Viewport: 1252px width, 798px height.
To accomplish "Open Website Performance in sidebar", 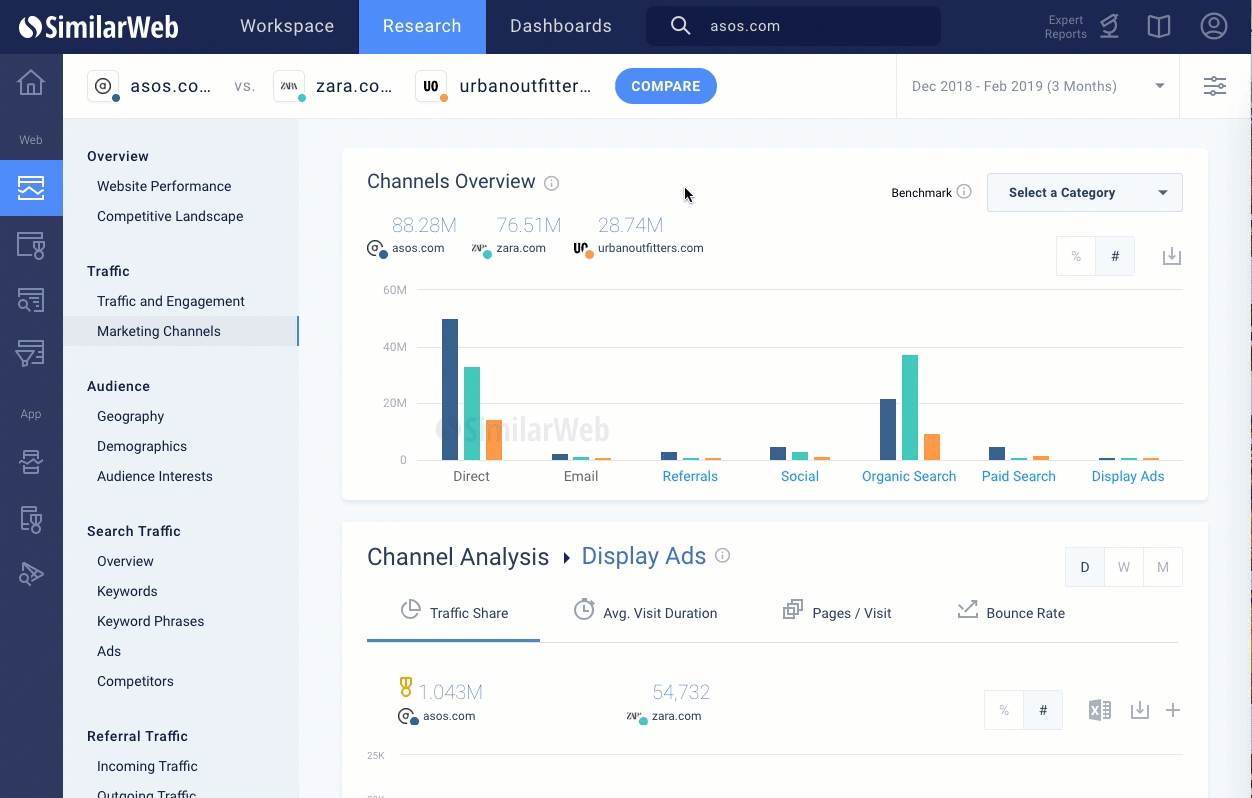I will click(164, 186).
